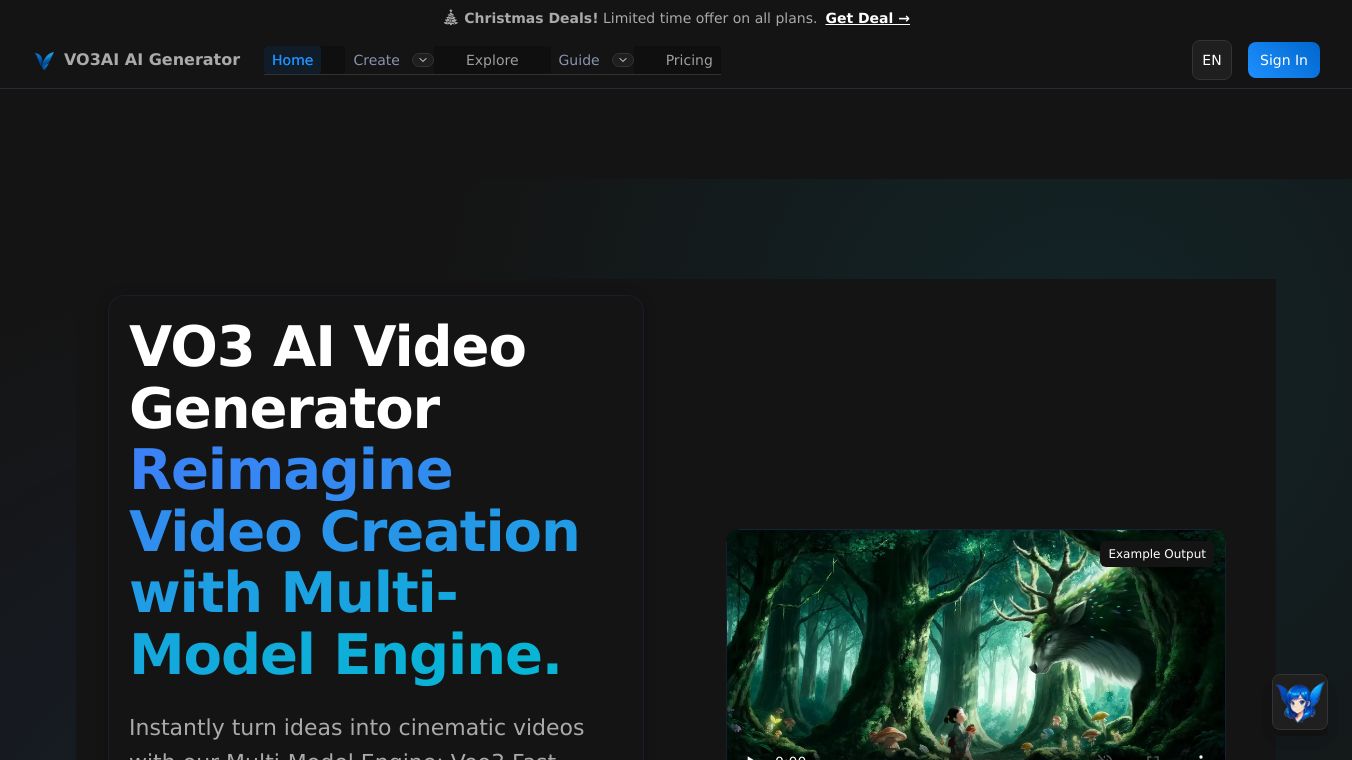The width and height of the screenshot is (1352, 760).
Task: Open the EN language selector
Action: pyautogui.click(x=1212, y=60)
